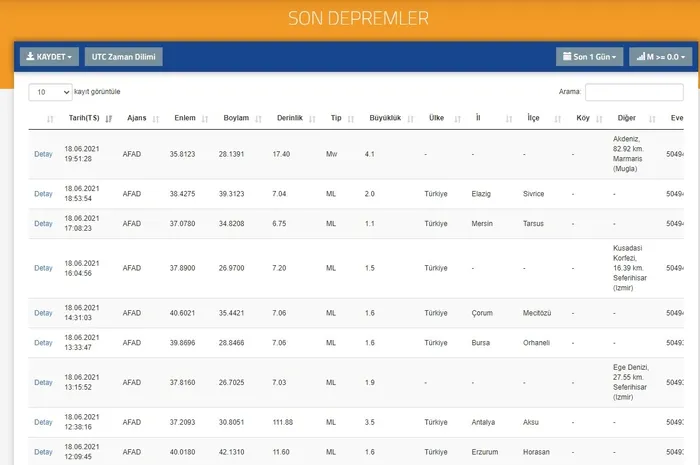This screenshot has height=465, width=700.
Task: Select the Orhaneli district cell
Action: (x=536, y=343)
